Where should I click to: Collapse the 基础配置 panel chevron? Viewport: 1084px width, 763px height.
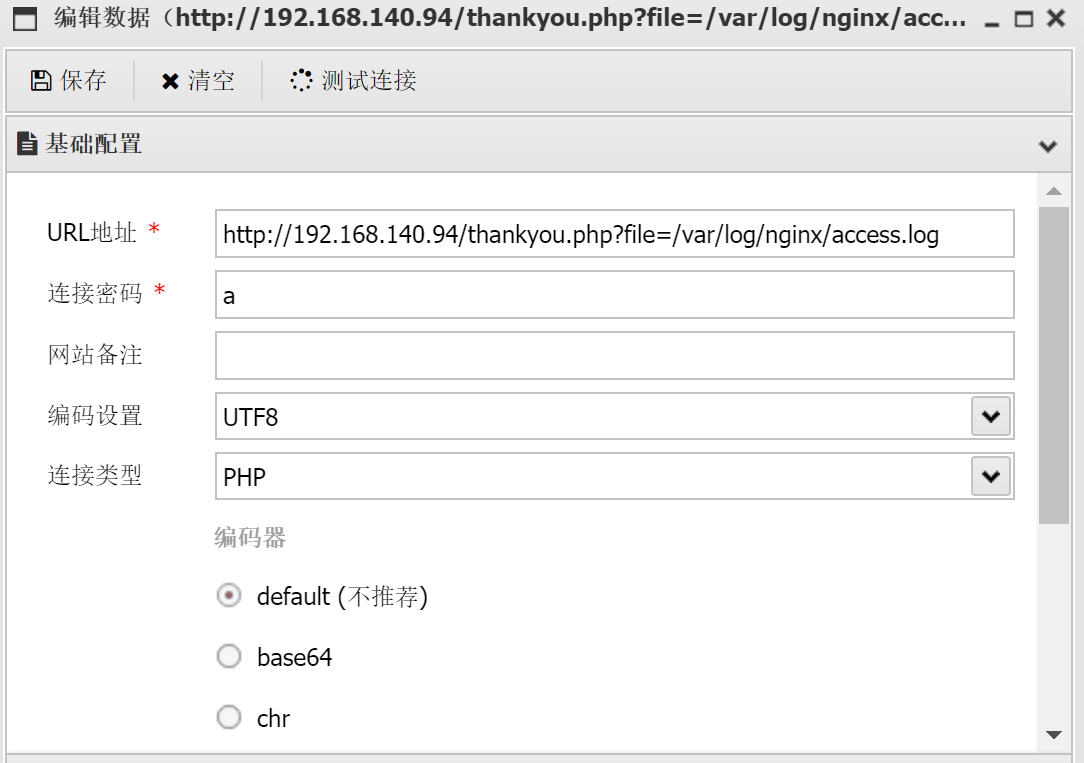pyautogui.click(x=1048, y=146)
